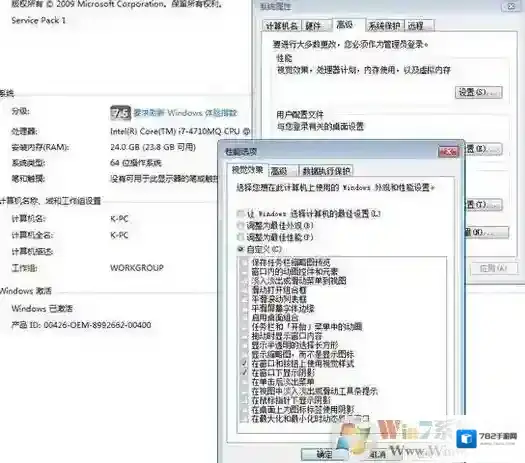Viewport: 525px width, 463px height.
Task: Click the Windows 已激活 status text
Action: coord(42,308)
